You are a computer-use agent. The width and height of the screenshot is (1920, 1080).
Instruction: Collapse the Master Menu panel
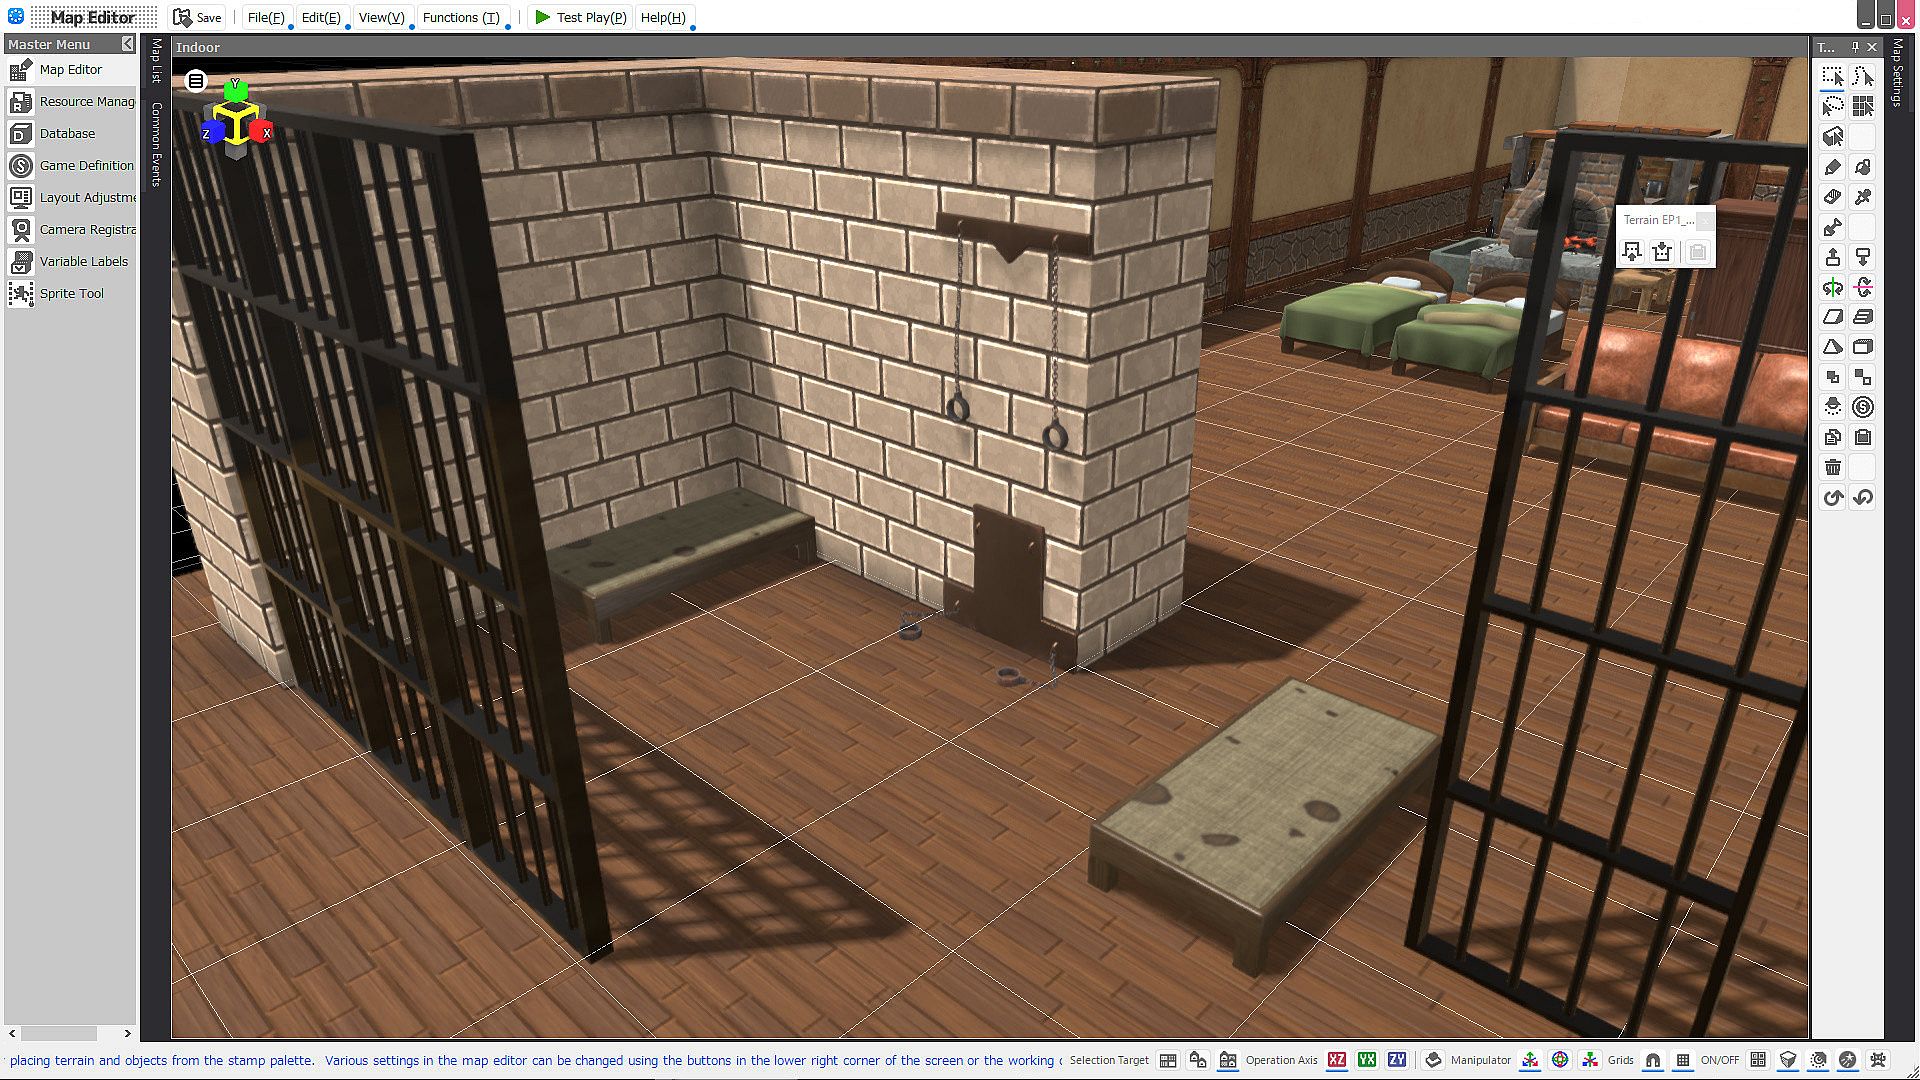pyautogui.click(x=127, y=44)
